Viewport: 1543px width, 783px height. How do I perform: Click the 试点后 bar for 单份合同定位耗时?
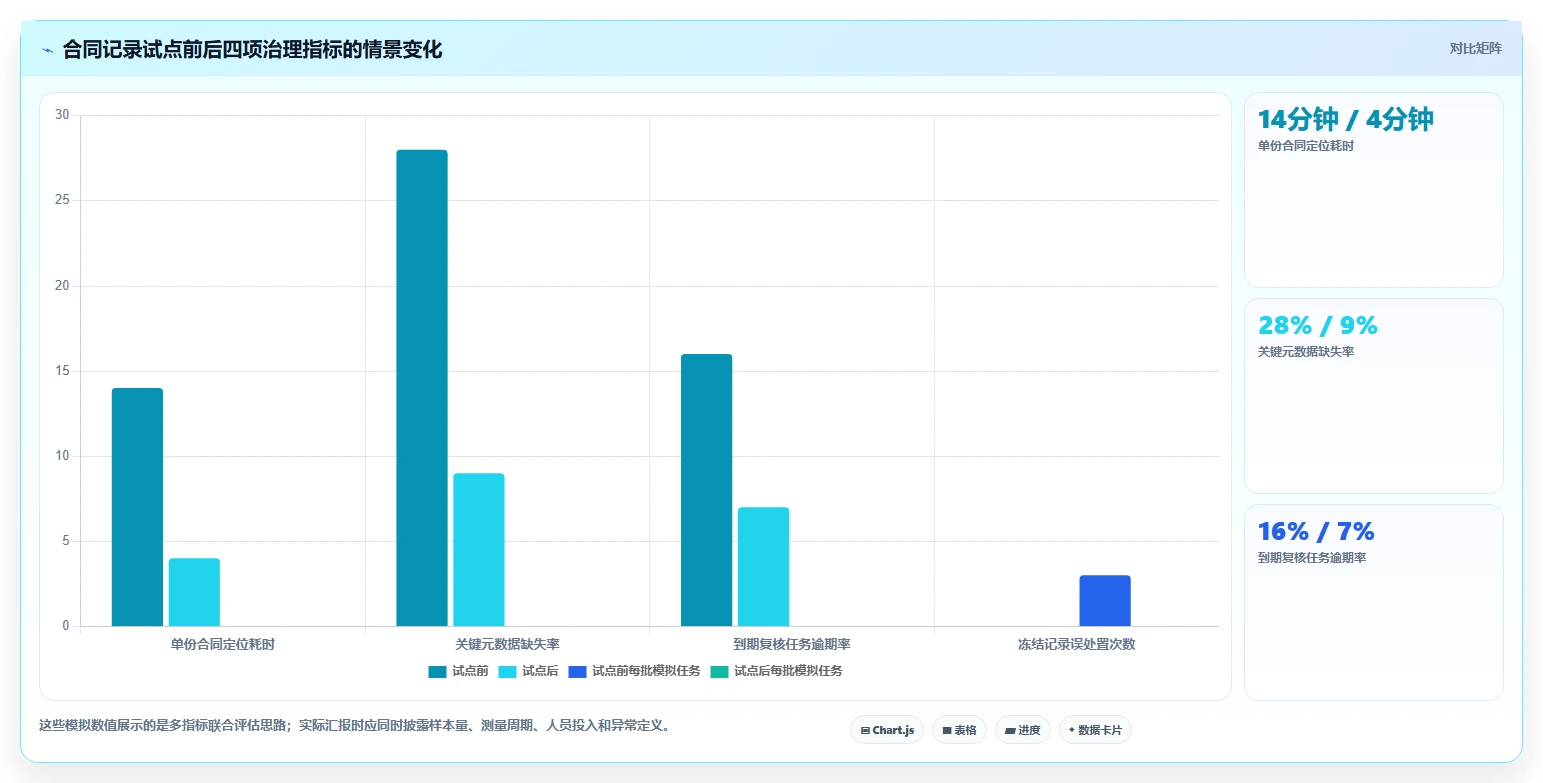point(194,592)
